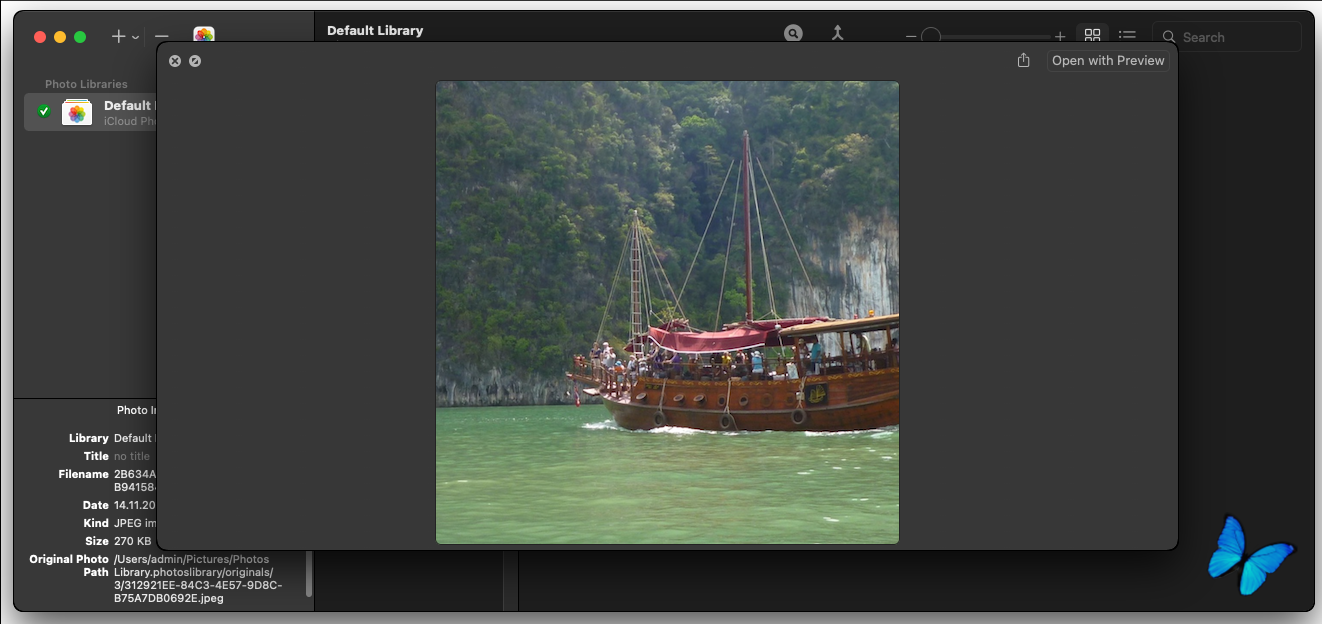
Task: Click the boat photo preview
Action: coord(667,313)
